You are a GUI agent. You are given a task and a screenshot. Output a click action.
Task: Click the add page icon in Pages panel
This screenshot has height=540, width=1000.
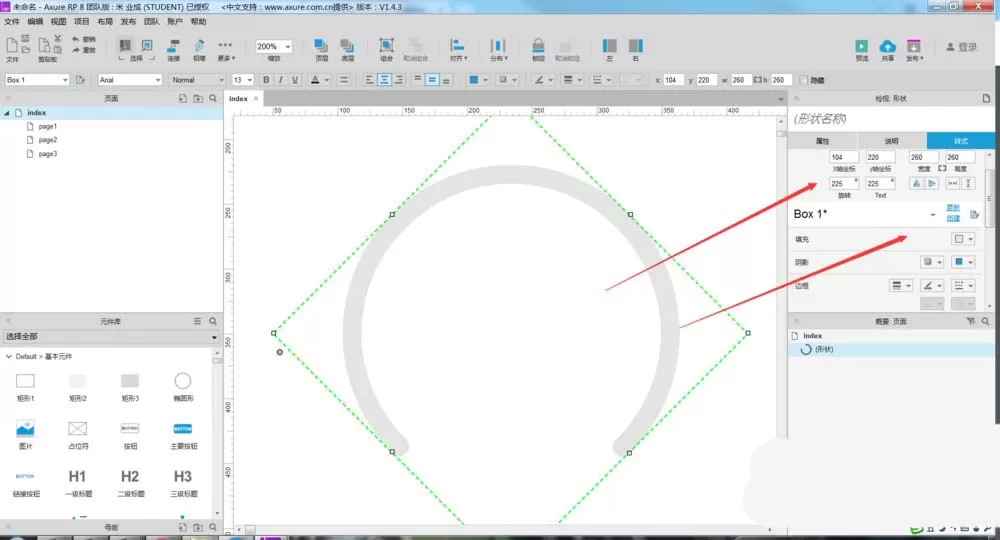click(182, 98)
